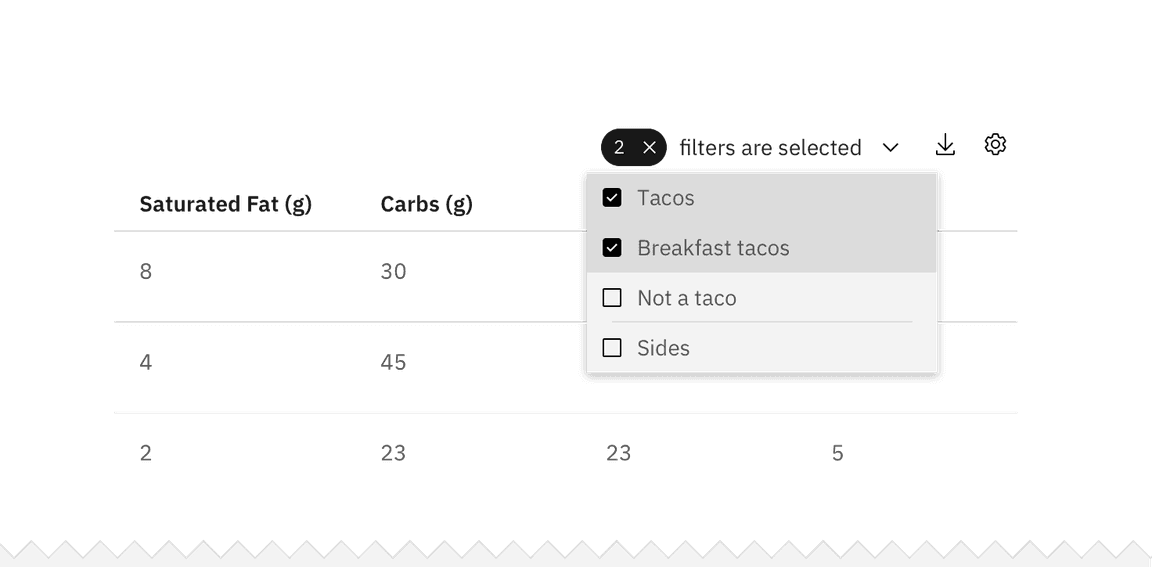Sort by the Saturated Fat (g) column header
This screenshot has height=567, width=1152.
pyautogui.click(x=225, y=204)
